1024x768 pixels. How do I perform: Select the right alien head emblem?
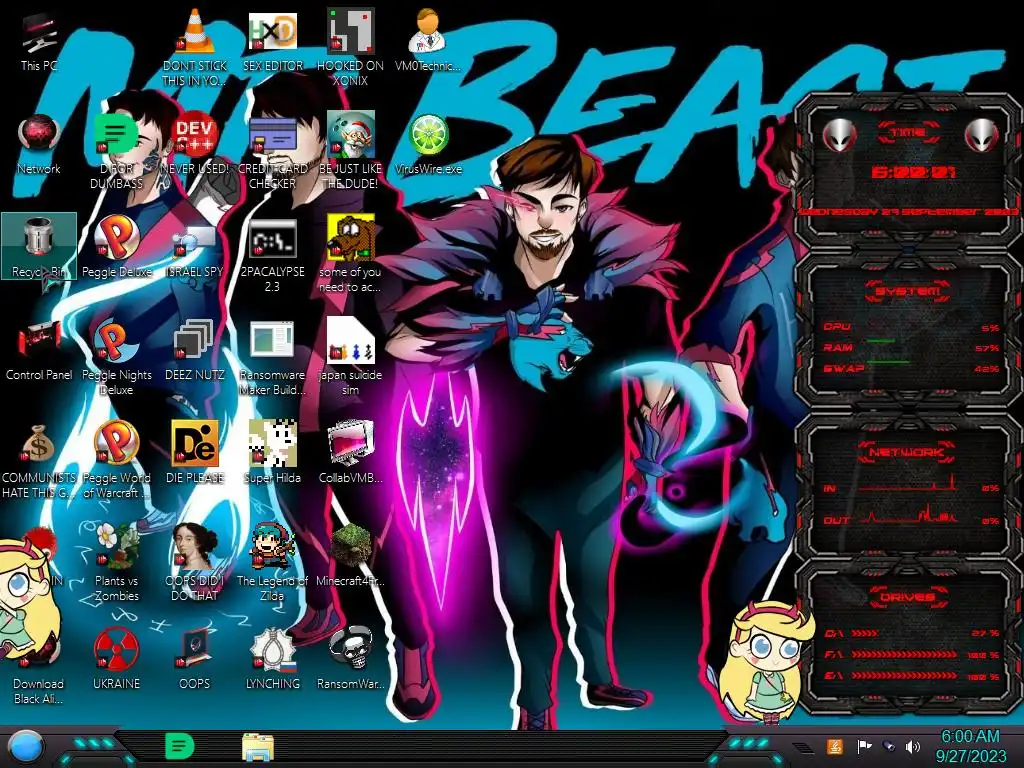(x=982, y=136)
